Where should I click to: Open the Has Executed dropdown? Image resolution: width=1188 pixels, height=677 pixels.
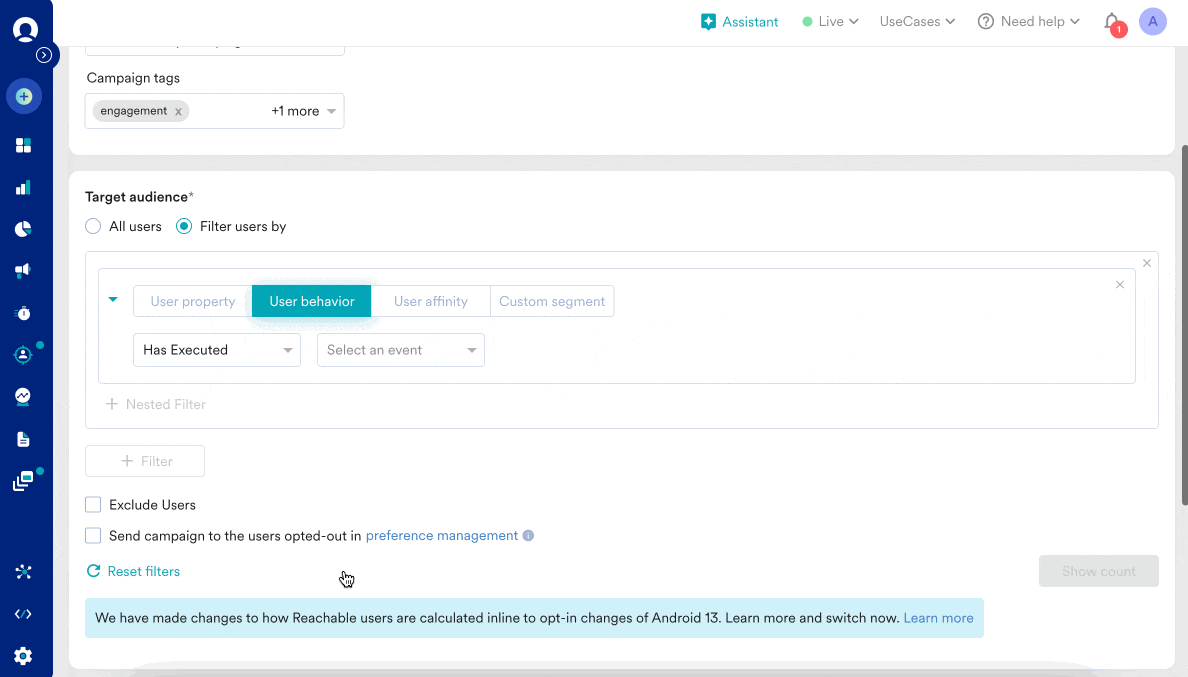tap(217, 350)
